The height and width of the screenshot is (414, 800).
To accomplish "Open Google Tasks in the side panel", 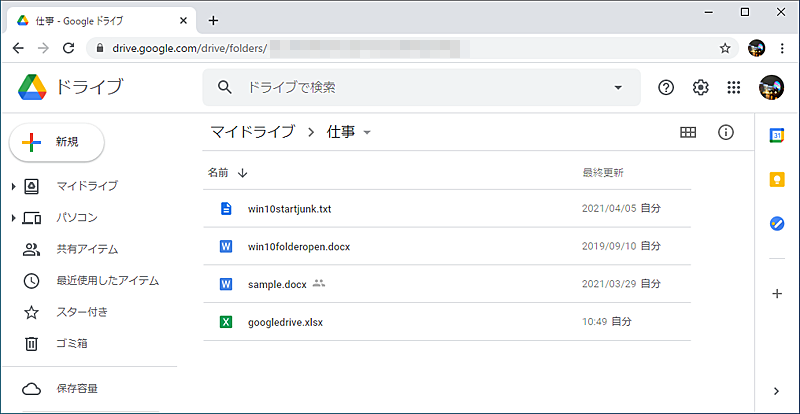I will pyautogui.click(x=776, y=224).
